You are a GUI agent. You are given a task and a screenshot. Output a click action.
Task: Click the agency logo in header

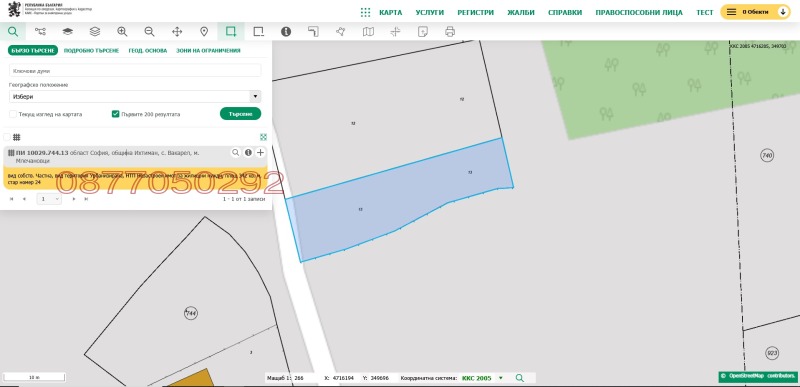(x=50, y=9)
